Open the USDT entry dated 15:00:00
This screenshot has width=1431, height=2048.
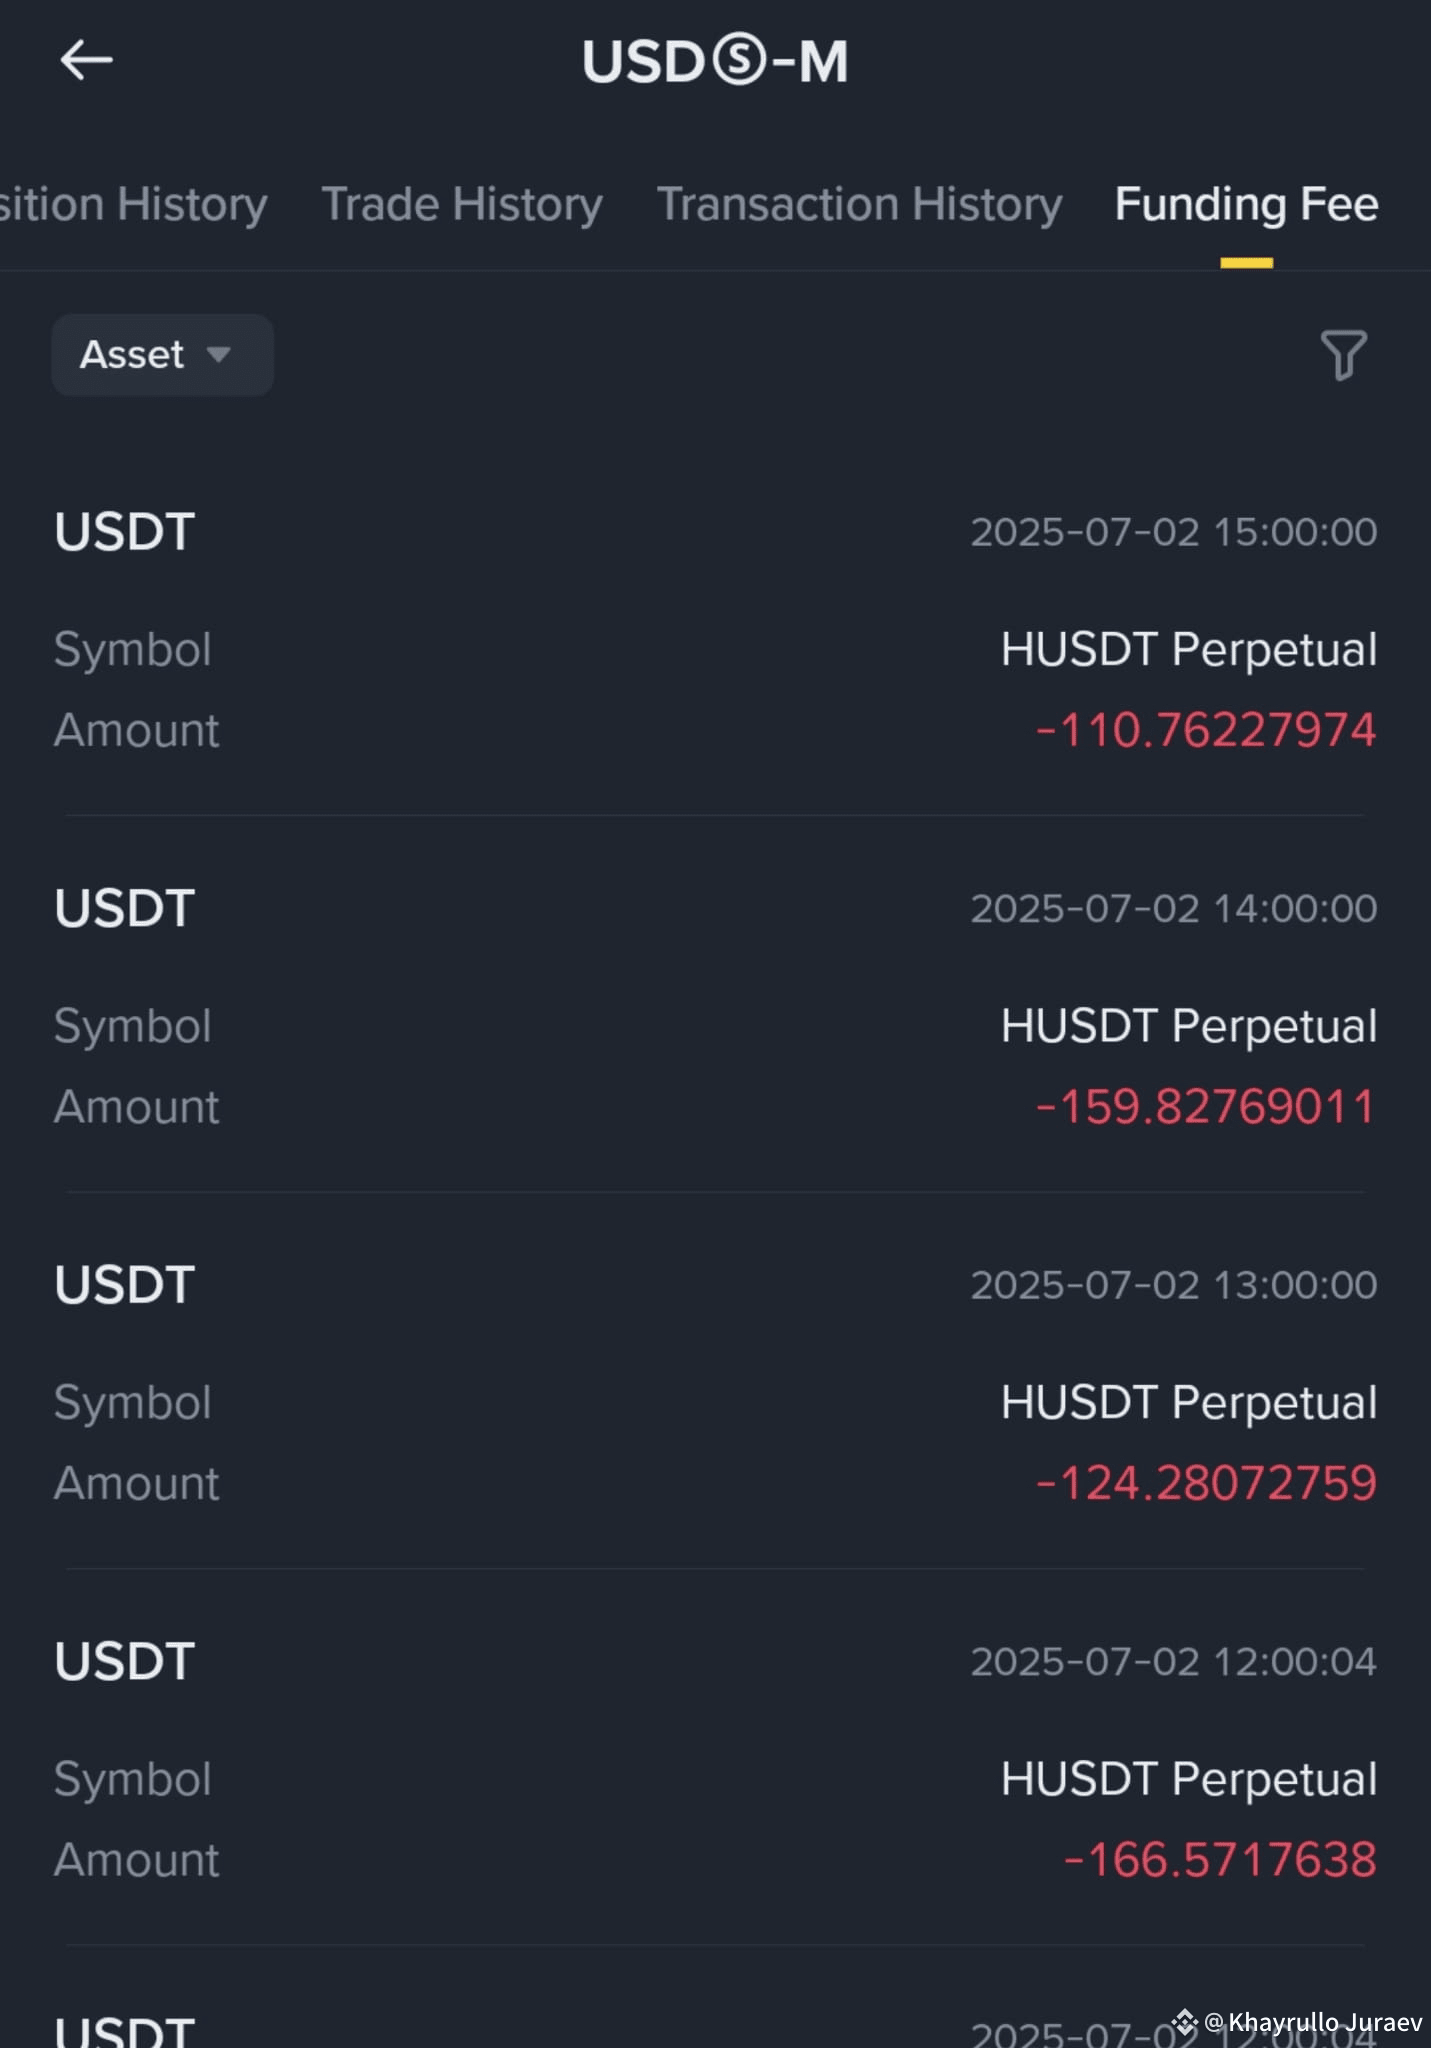[715, 630]
